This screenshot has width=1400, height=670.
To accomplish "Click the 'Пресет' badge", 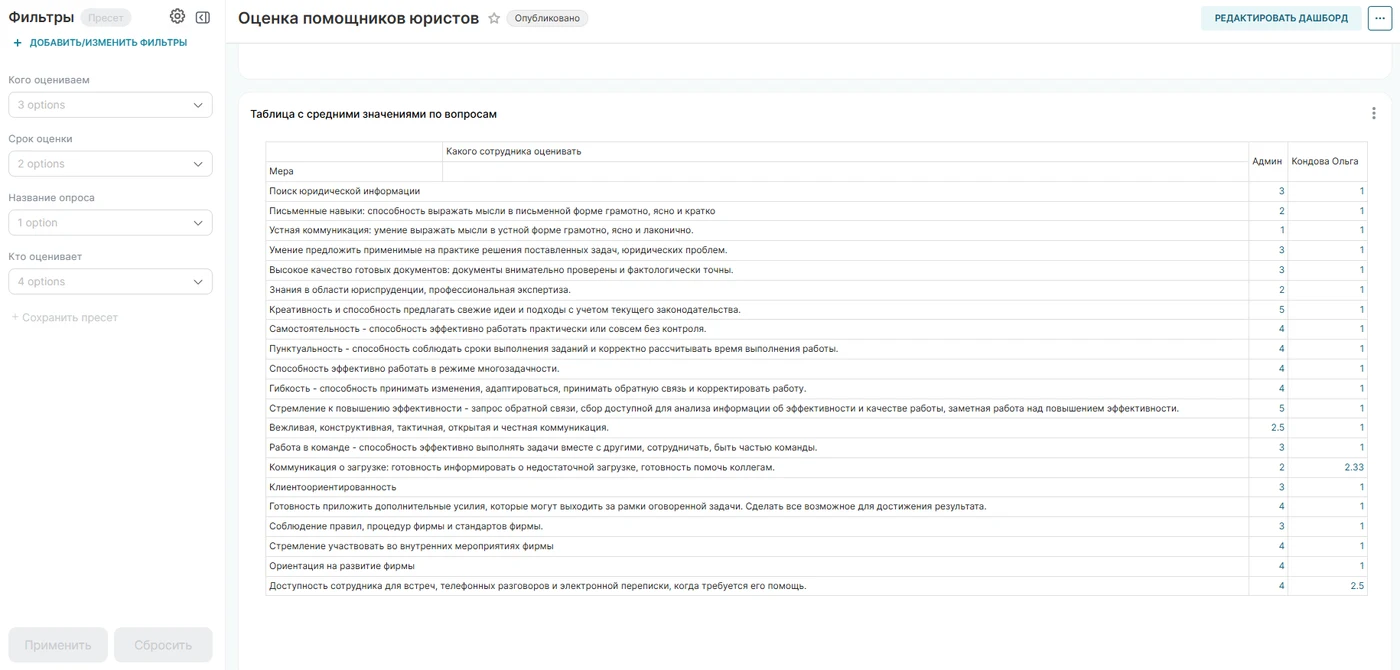I will pos(105,18).
